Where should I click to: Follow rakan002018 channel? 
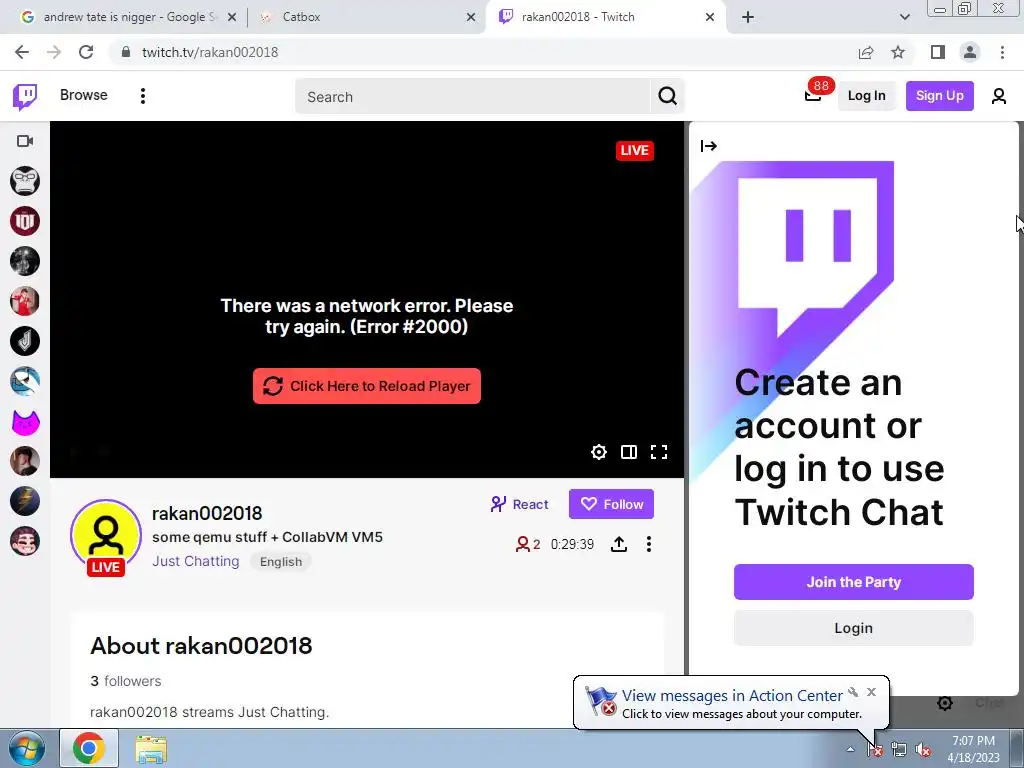point(611,504)
